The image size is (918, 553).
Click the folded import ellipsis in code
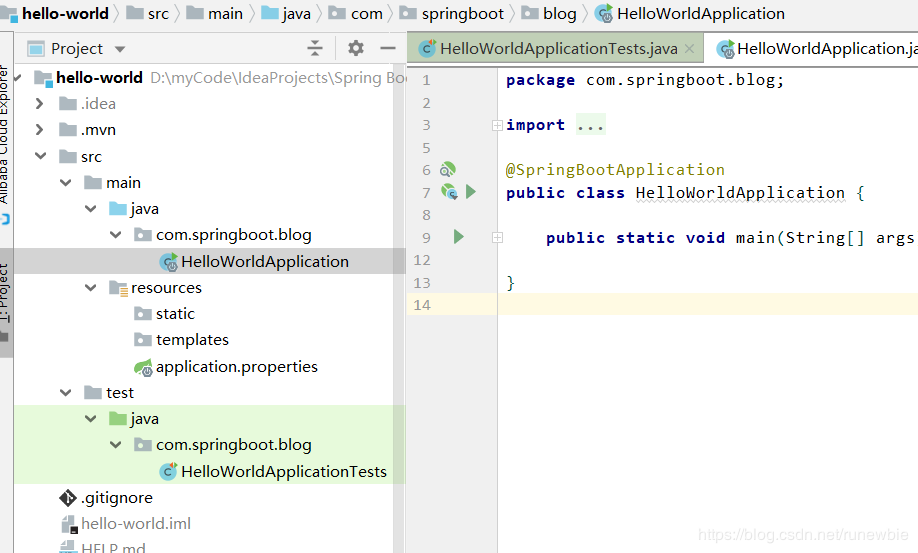pos(591,125)
